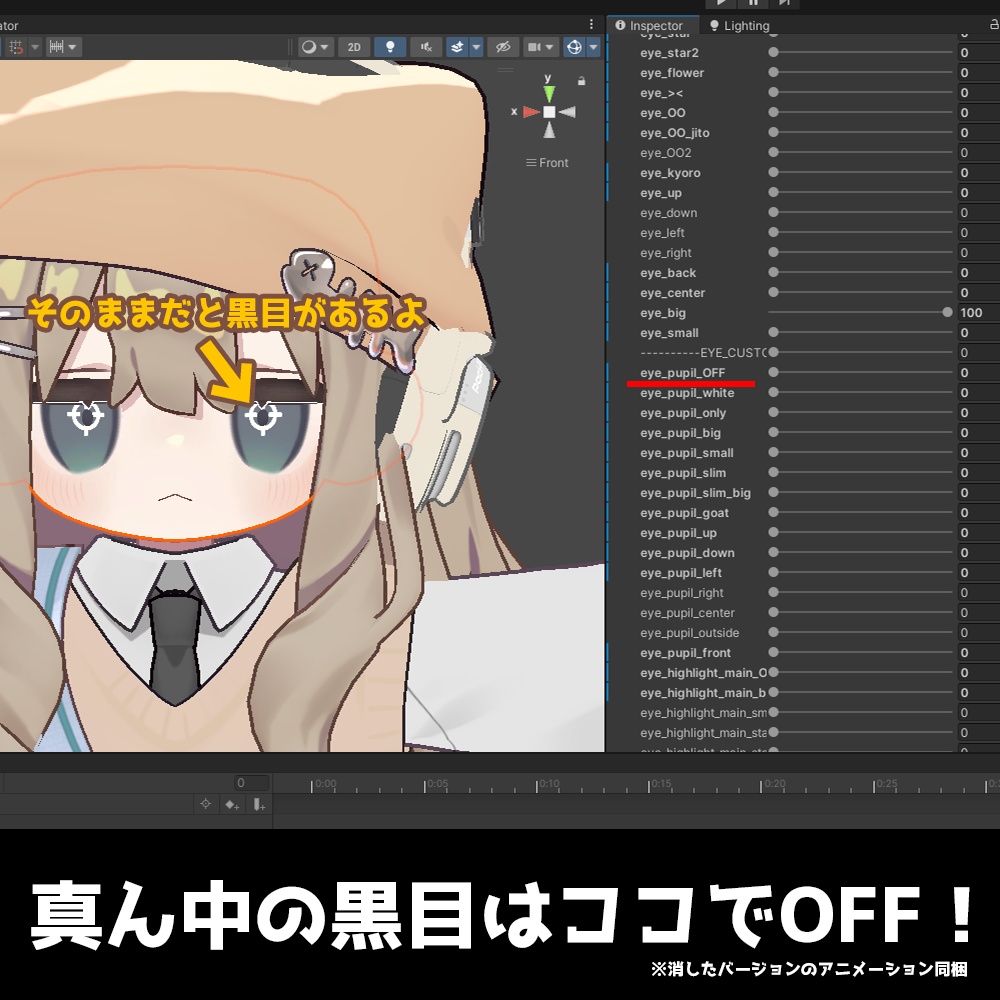Open the camera dropdown arrow
The height and width of the screenshot is (1000, 1000).
548,47
